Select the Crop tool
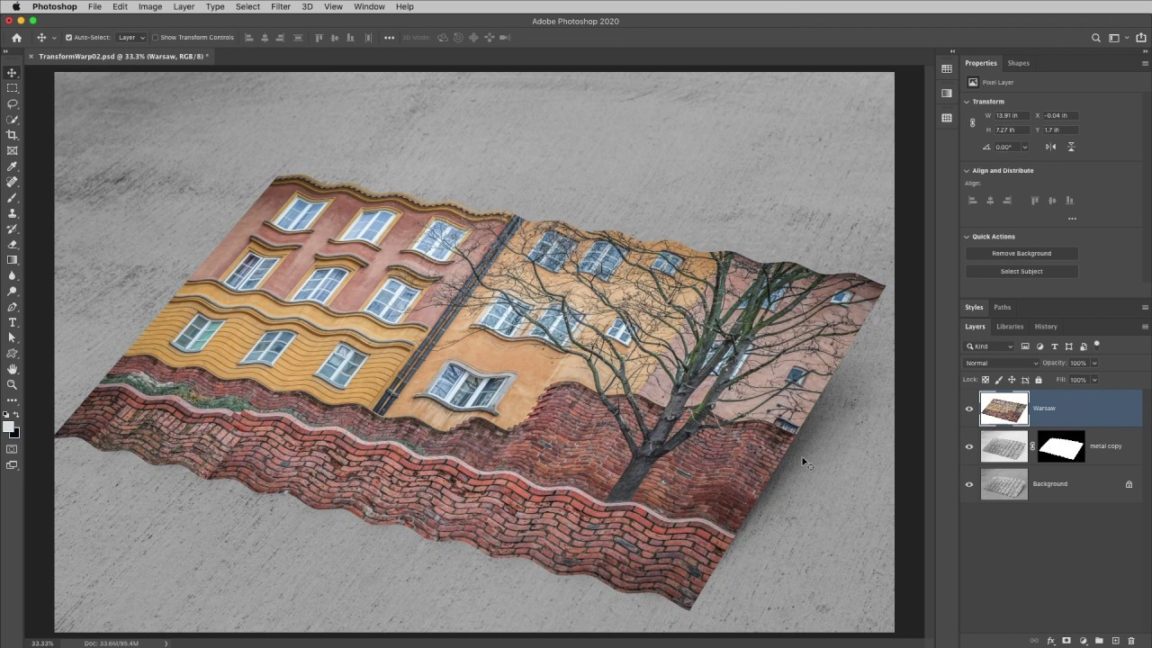This screenshot has width=1152, height=648. pos(12,135)
